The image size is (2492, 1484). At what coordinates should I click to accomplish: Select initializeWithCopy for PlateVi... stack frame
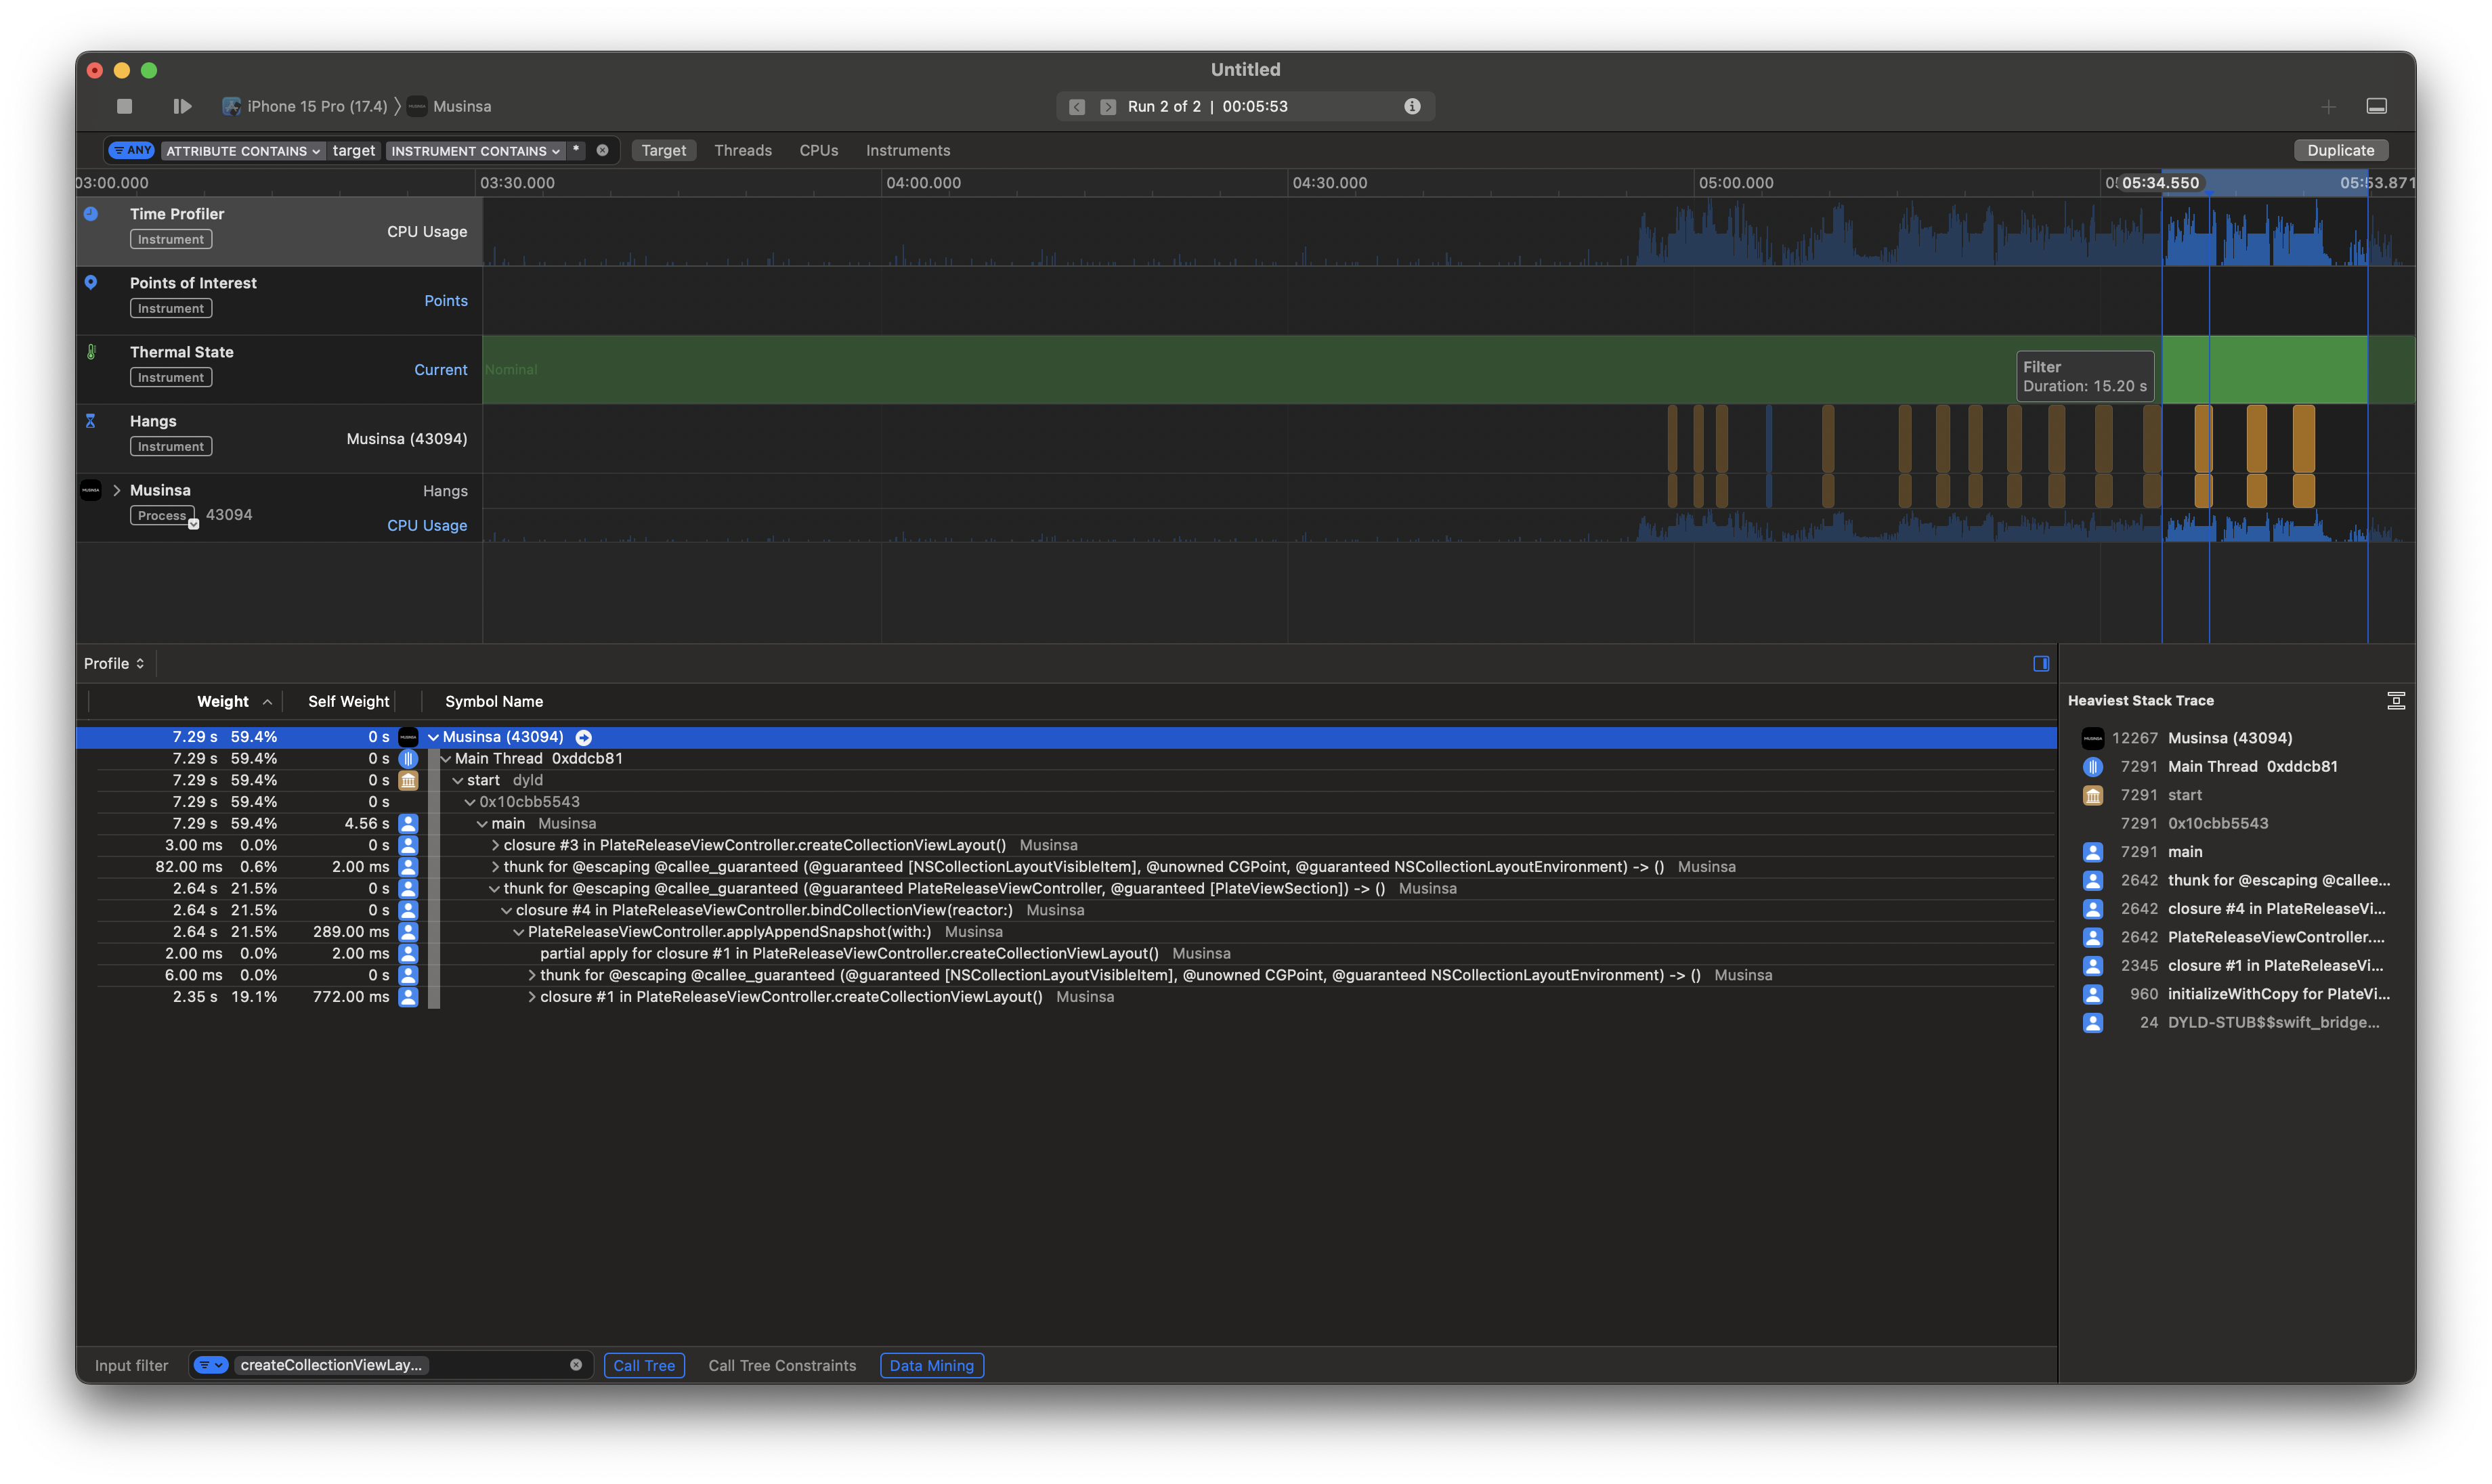pos(2278,994)
